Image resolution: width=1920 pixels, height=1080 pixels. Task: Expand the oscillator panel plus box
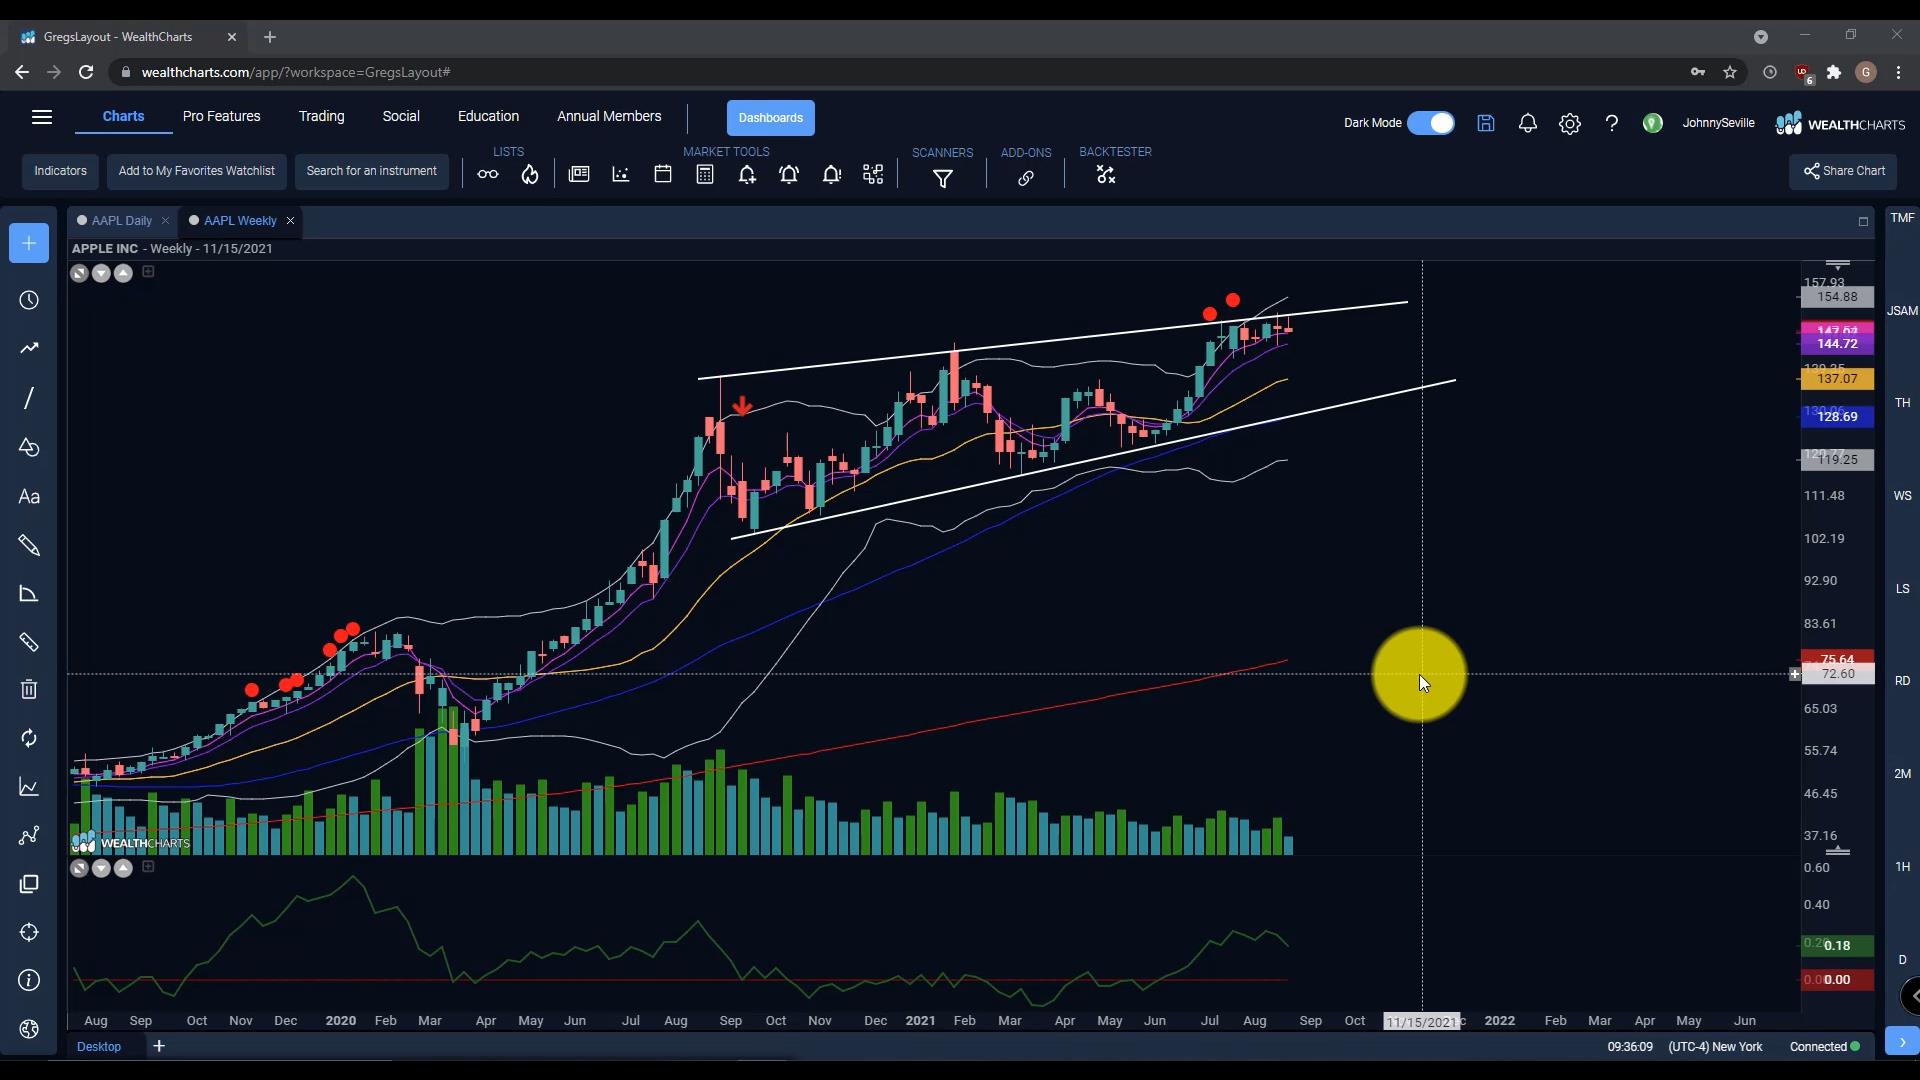[x=148, y=866]
